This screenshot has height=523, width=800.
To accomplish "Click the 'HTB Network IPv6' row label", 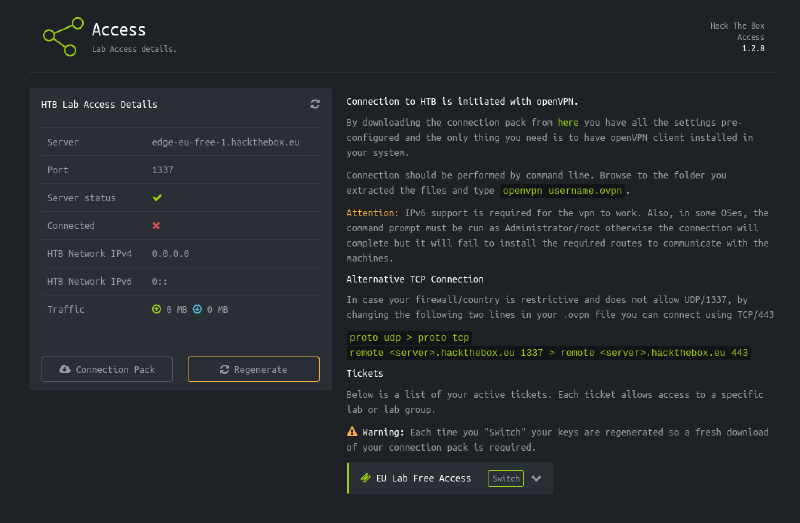I will click(89, 282).
